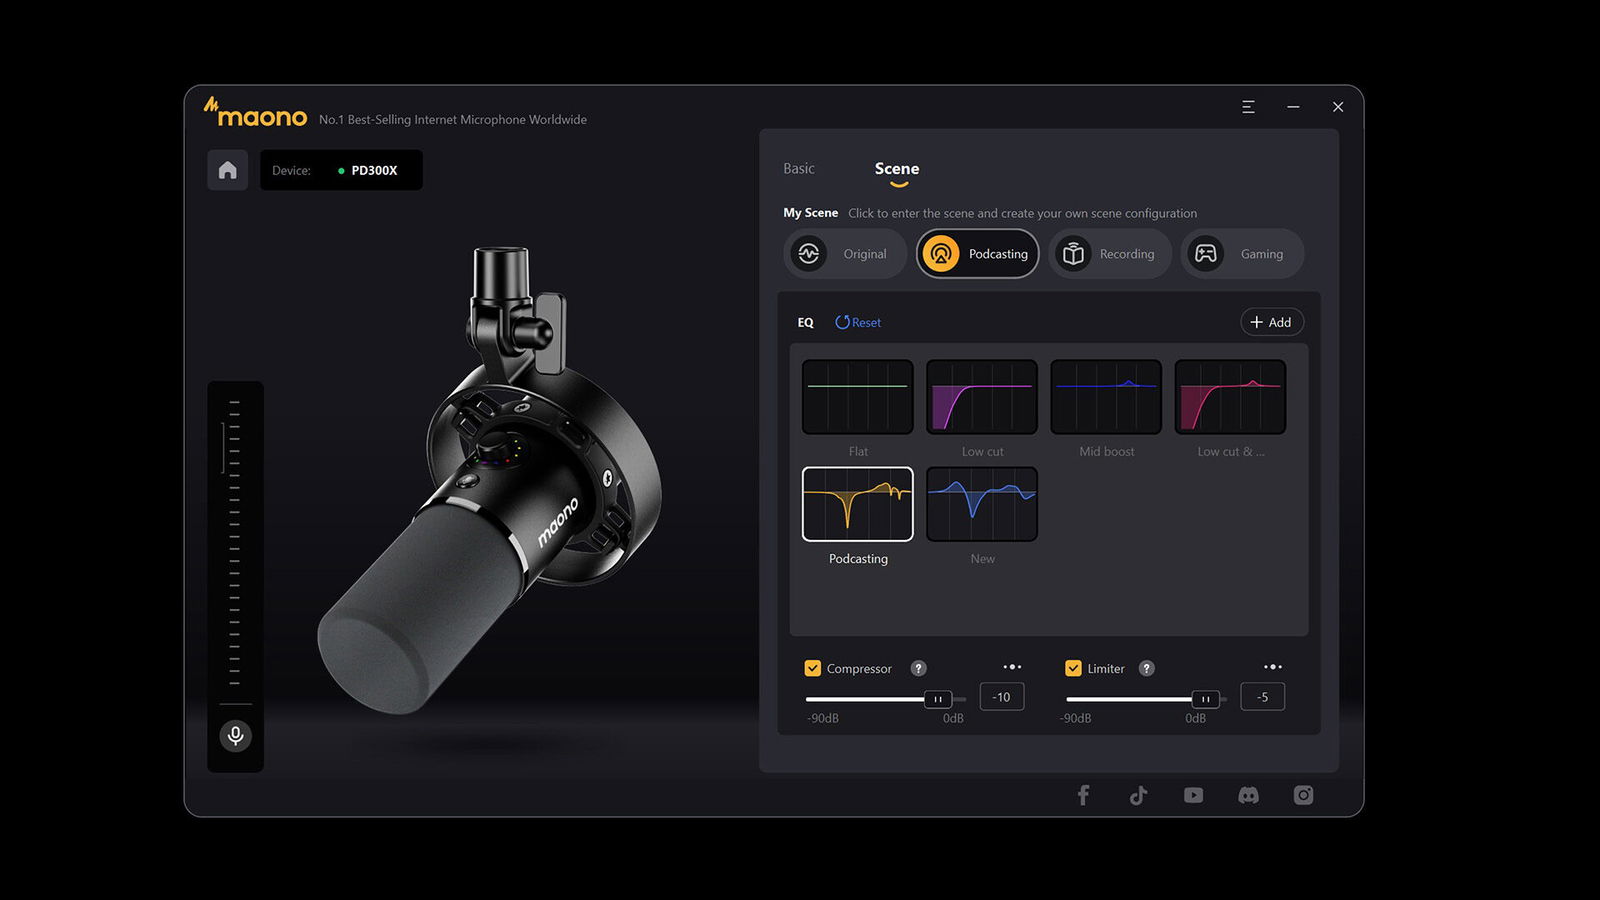Show Limiter help question mark

[1147, 668]
